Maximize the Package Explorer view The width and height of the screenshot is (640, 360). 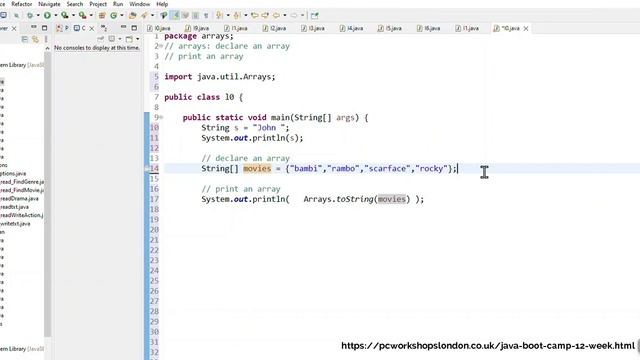(x=44, y=28)
